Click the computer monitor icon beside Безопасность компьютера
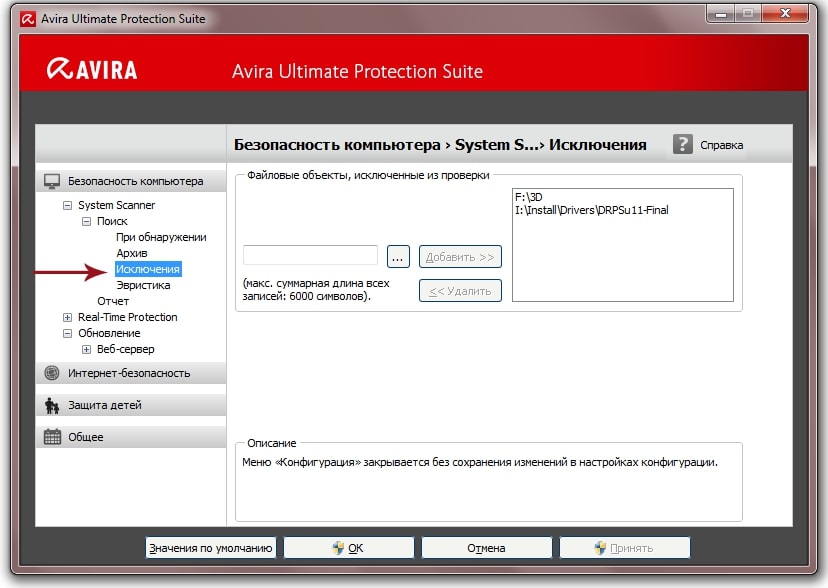Viewport: 828px width, 588px height. [52, 181]
